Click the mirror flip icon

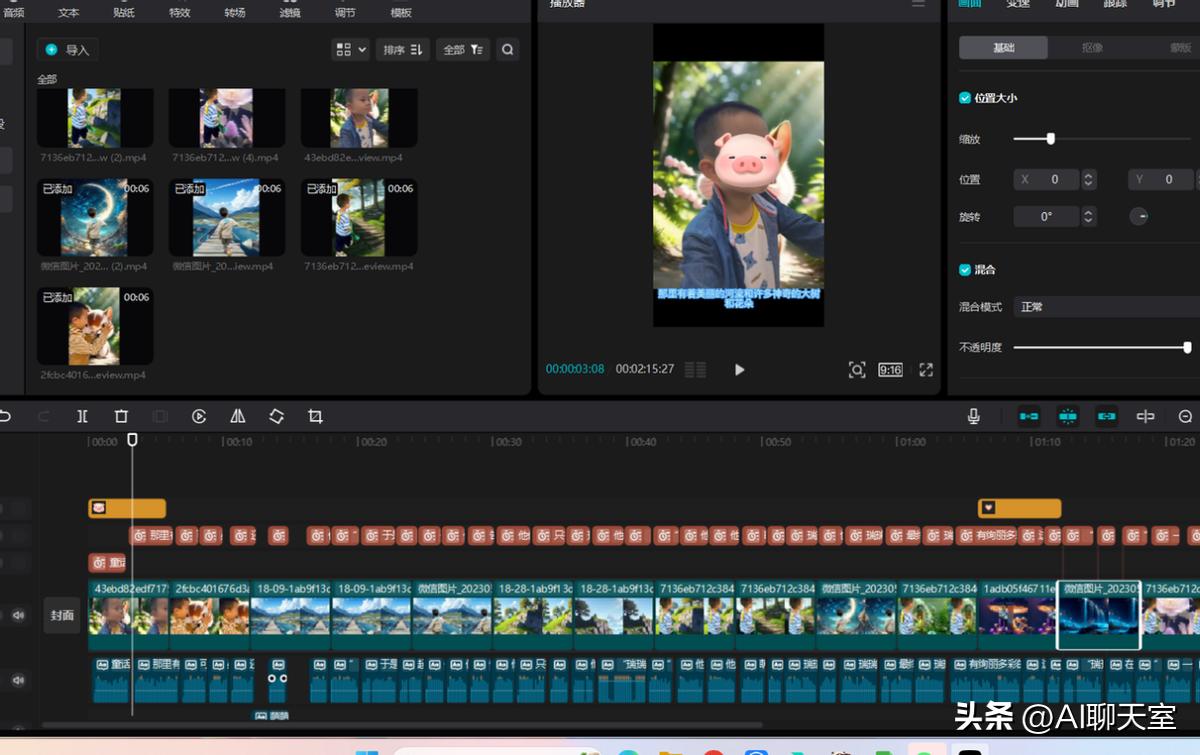(x=238, y=417)
